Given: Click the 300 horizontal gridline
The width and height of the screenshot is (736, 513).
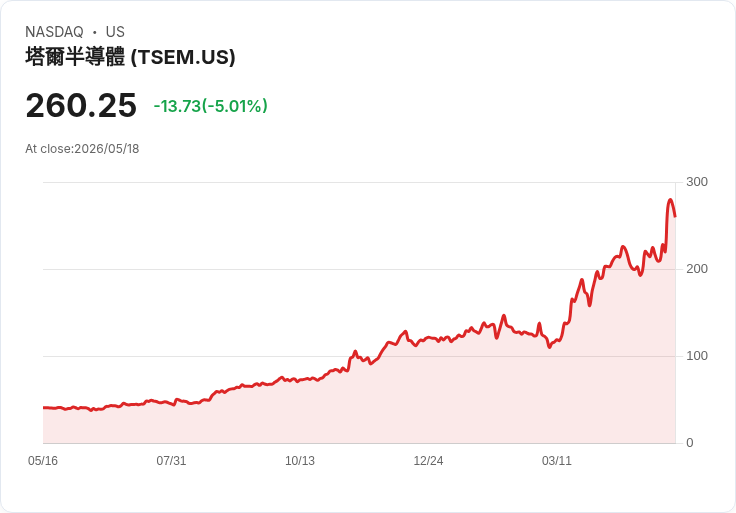Looking at the screenshot, I should point(359,182).
